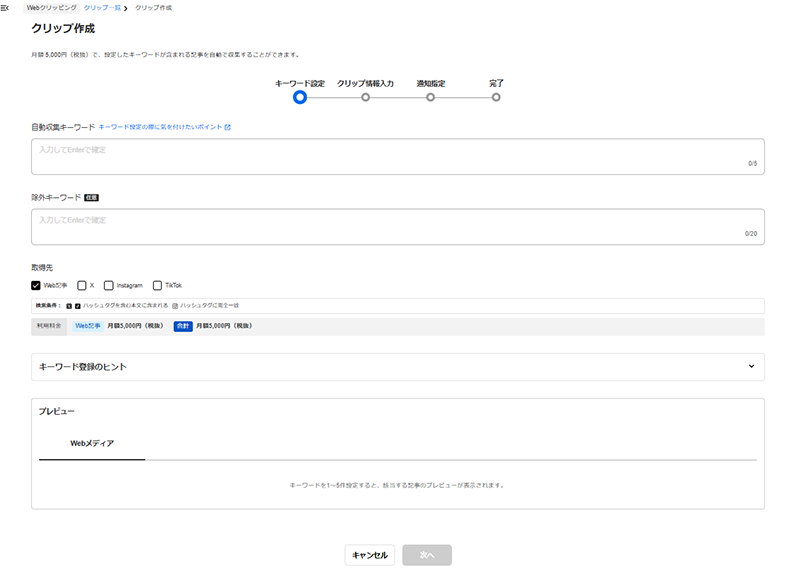The height and width of the screenshot is (577, 800).
Task: Select the キーワード設定 step marker
Action: tap(299, 97)
